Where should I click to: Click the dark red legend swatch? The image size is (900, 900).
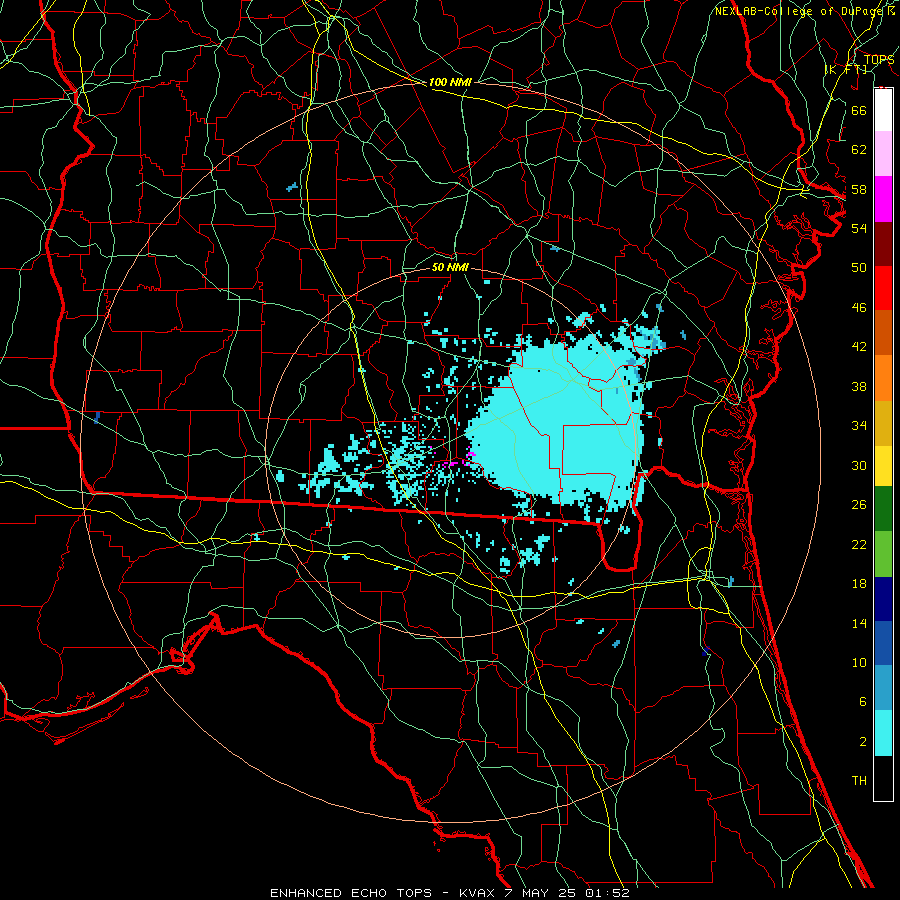tap(883, 243)
